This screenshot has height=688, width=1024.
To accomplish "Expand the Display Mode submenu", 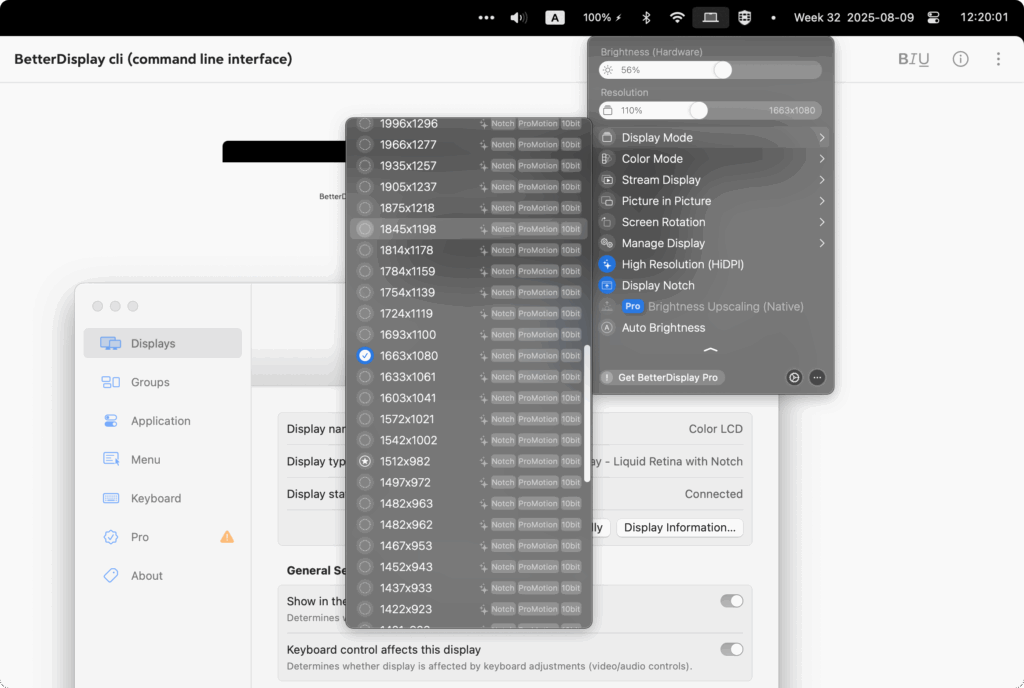I will click(712, 138).
